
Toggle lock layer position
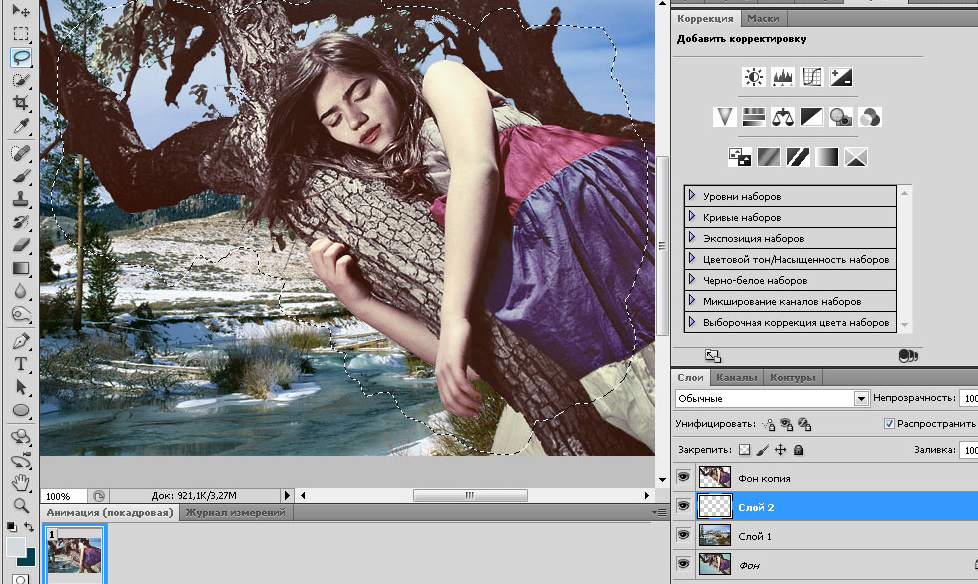click(x=780, y=449)
